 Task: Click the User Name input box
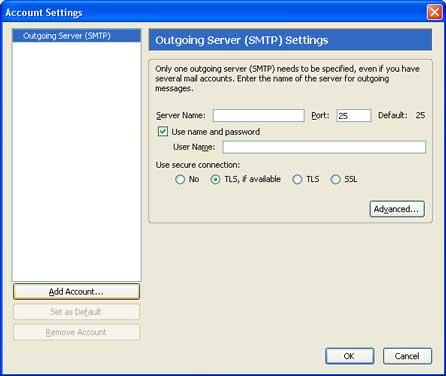[324, 147]
